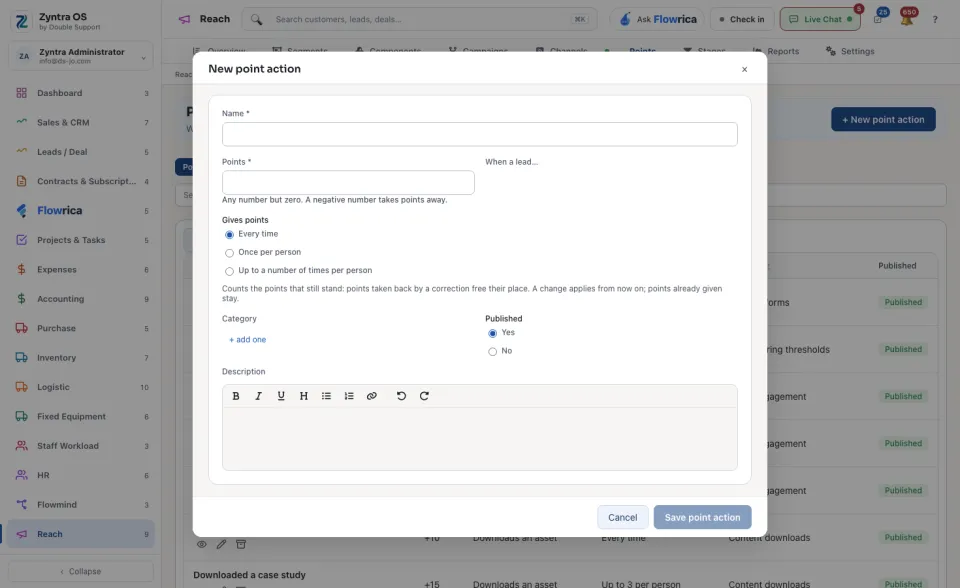
Task: Click the Points input field
Action: pos(348,183)
